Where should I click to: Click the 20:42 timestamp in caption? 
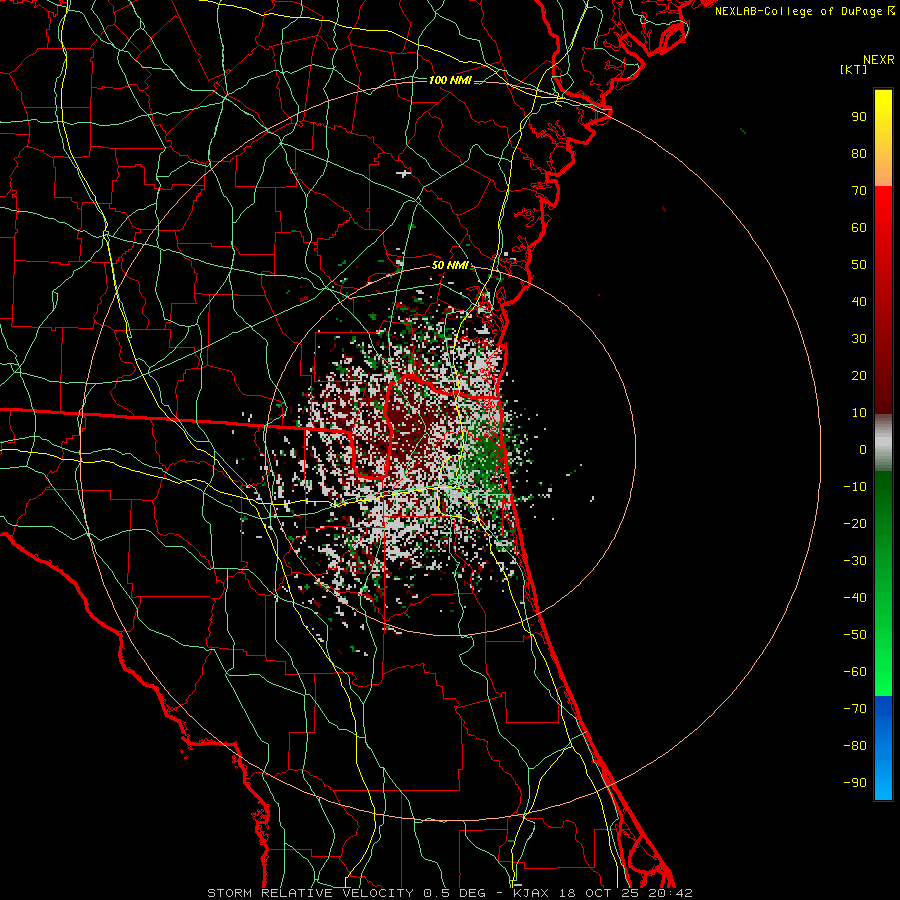[x=670, y=893]
